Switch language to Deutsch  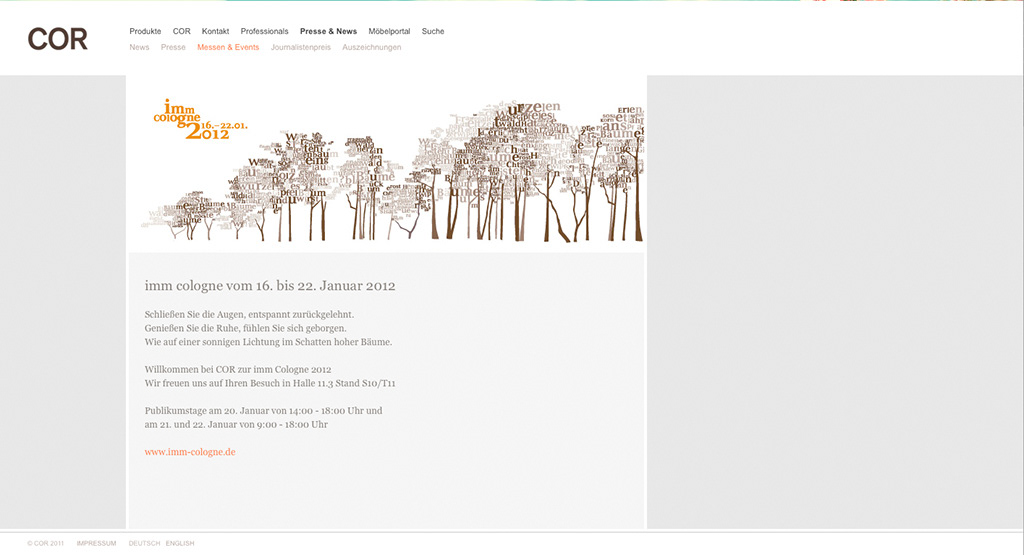click(x=144, y=543)
